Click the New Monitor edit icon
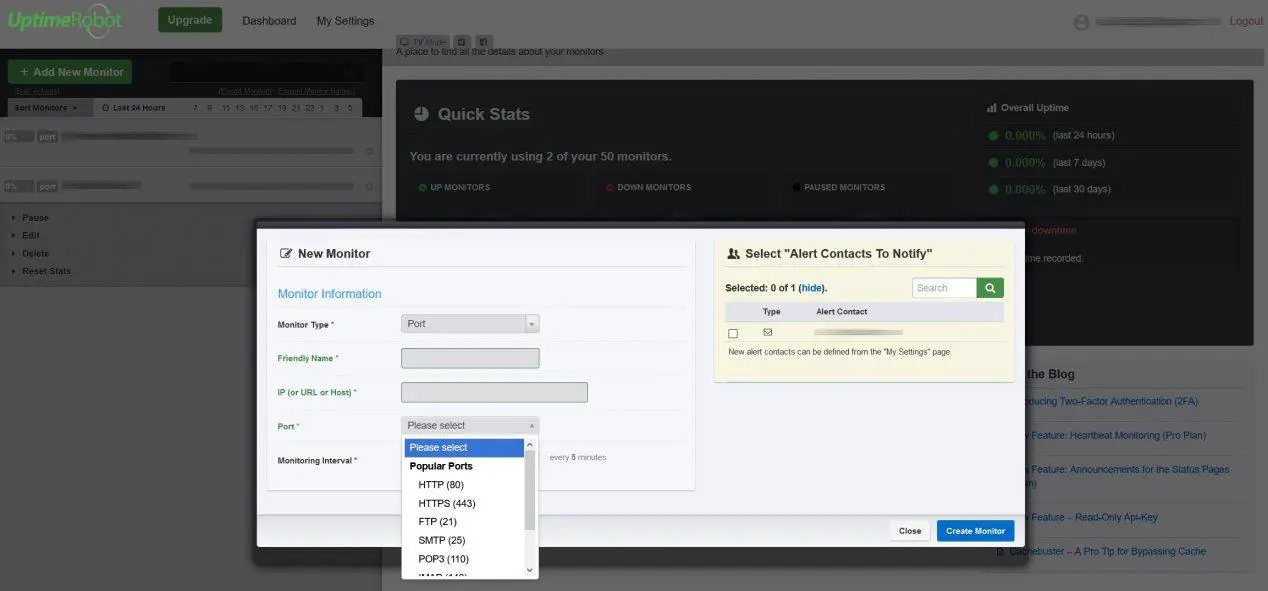 (x=286, y=254)
